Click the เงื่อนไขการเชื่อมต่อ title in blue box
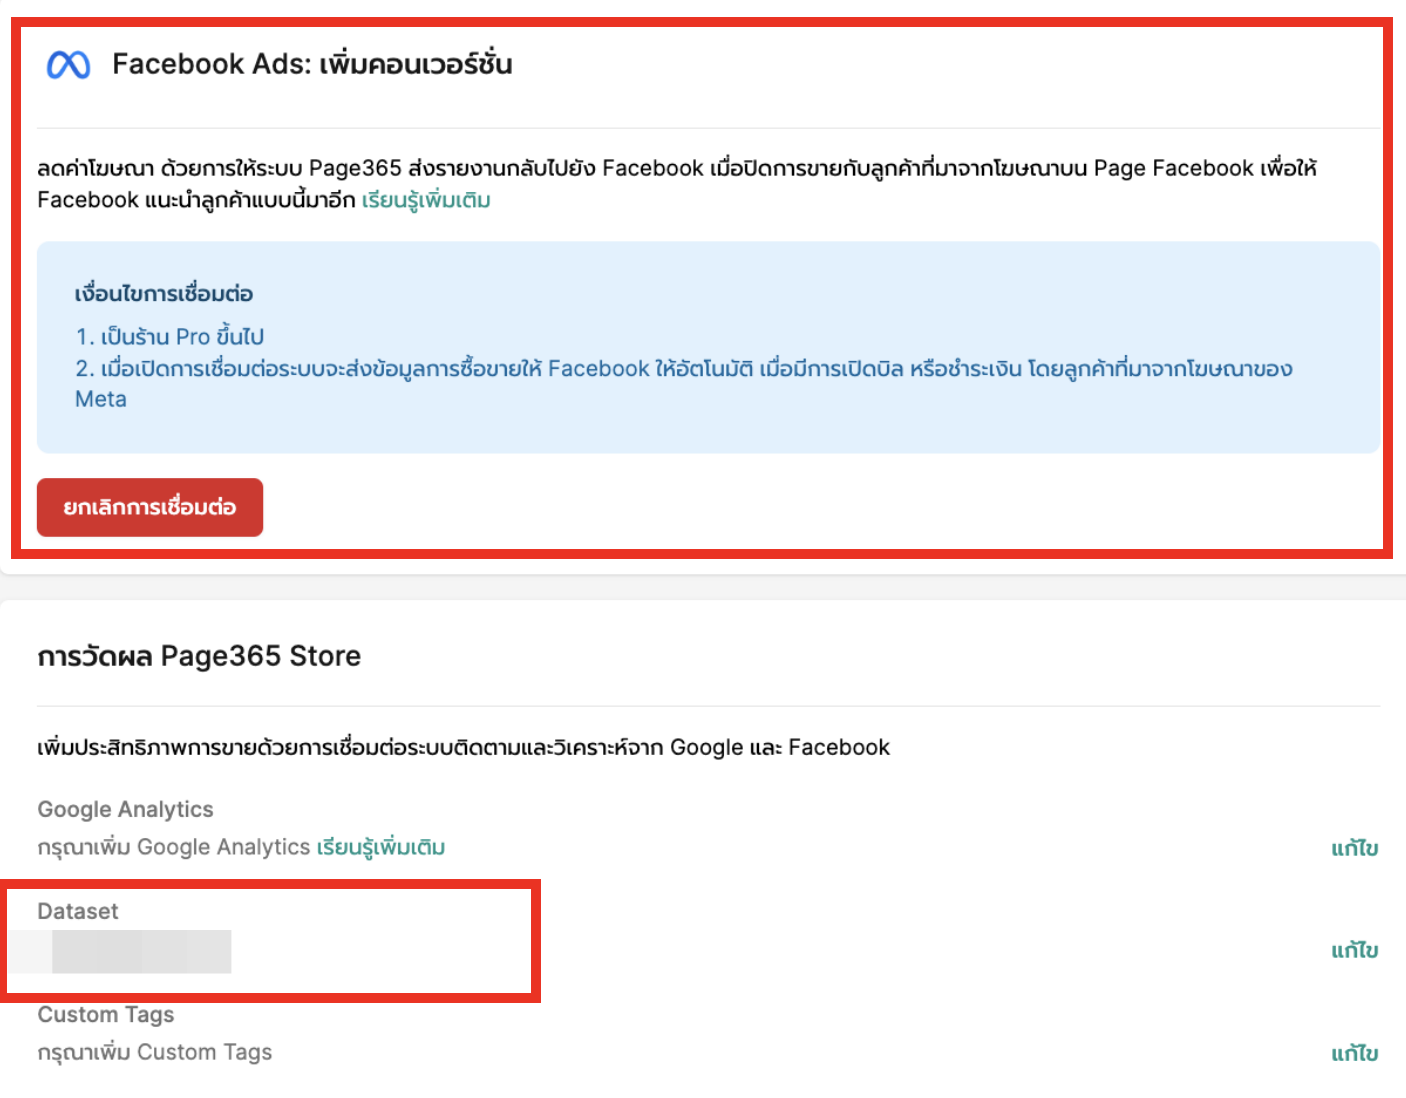Image resolution: width=1406 pixels, height=1098 pixels. (x=164, y=294)
